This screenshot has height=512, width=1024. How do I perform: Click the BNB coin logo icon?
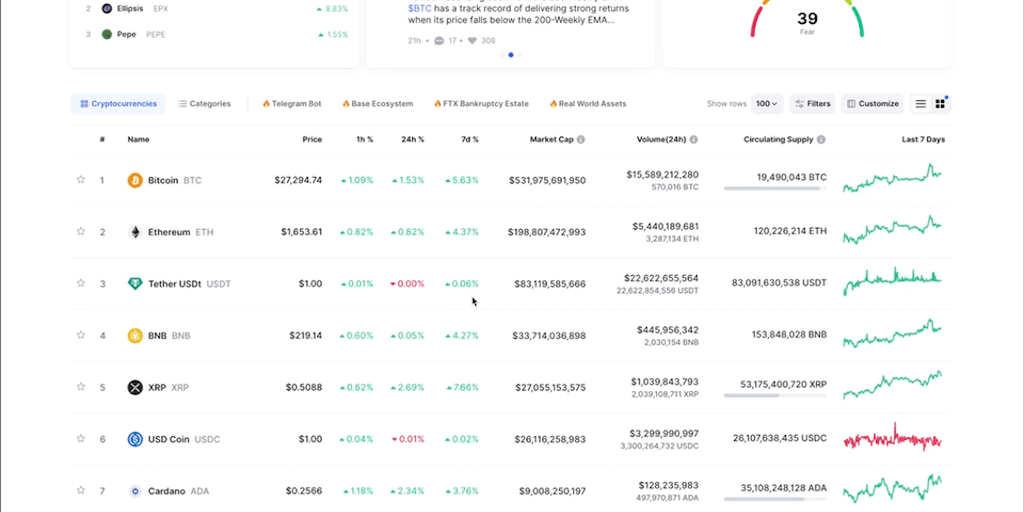click(135, 336)
